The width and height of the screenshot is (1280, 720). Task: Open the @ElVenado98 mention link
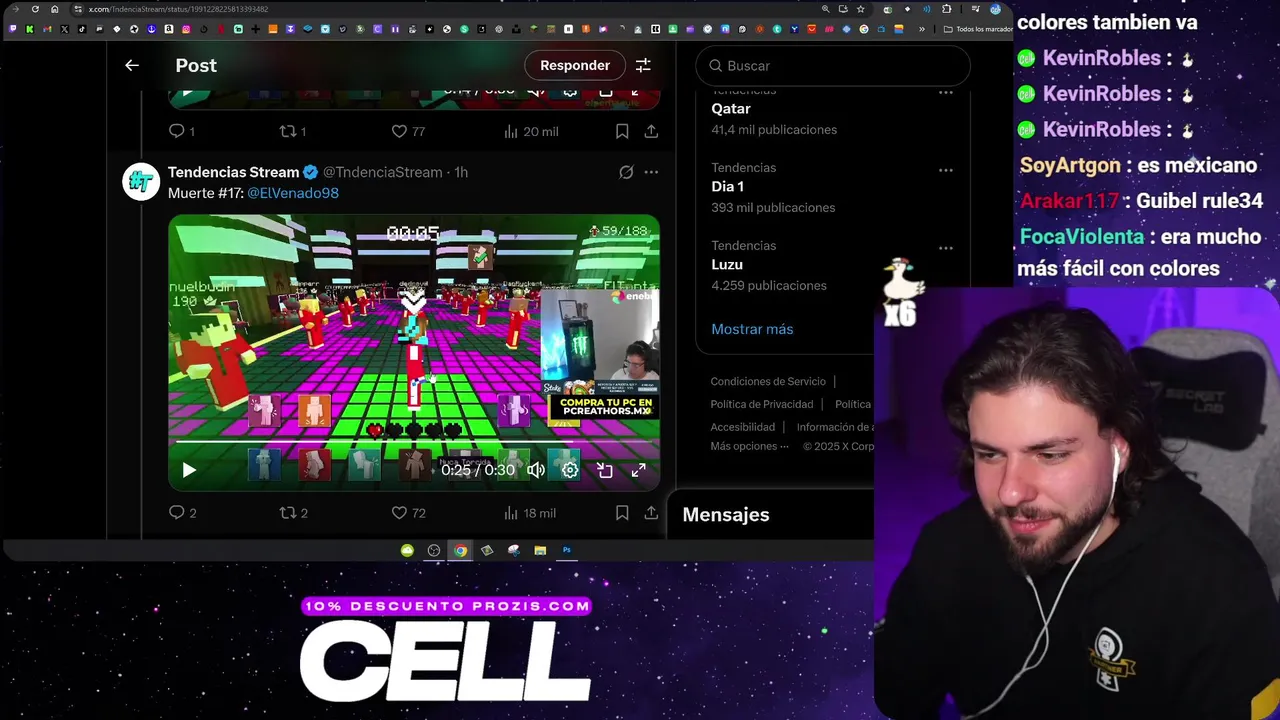point(293,193)
